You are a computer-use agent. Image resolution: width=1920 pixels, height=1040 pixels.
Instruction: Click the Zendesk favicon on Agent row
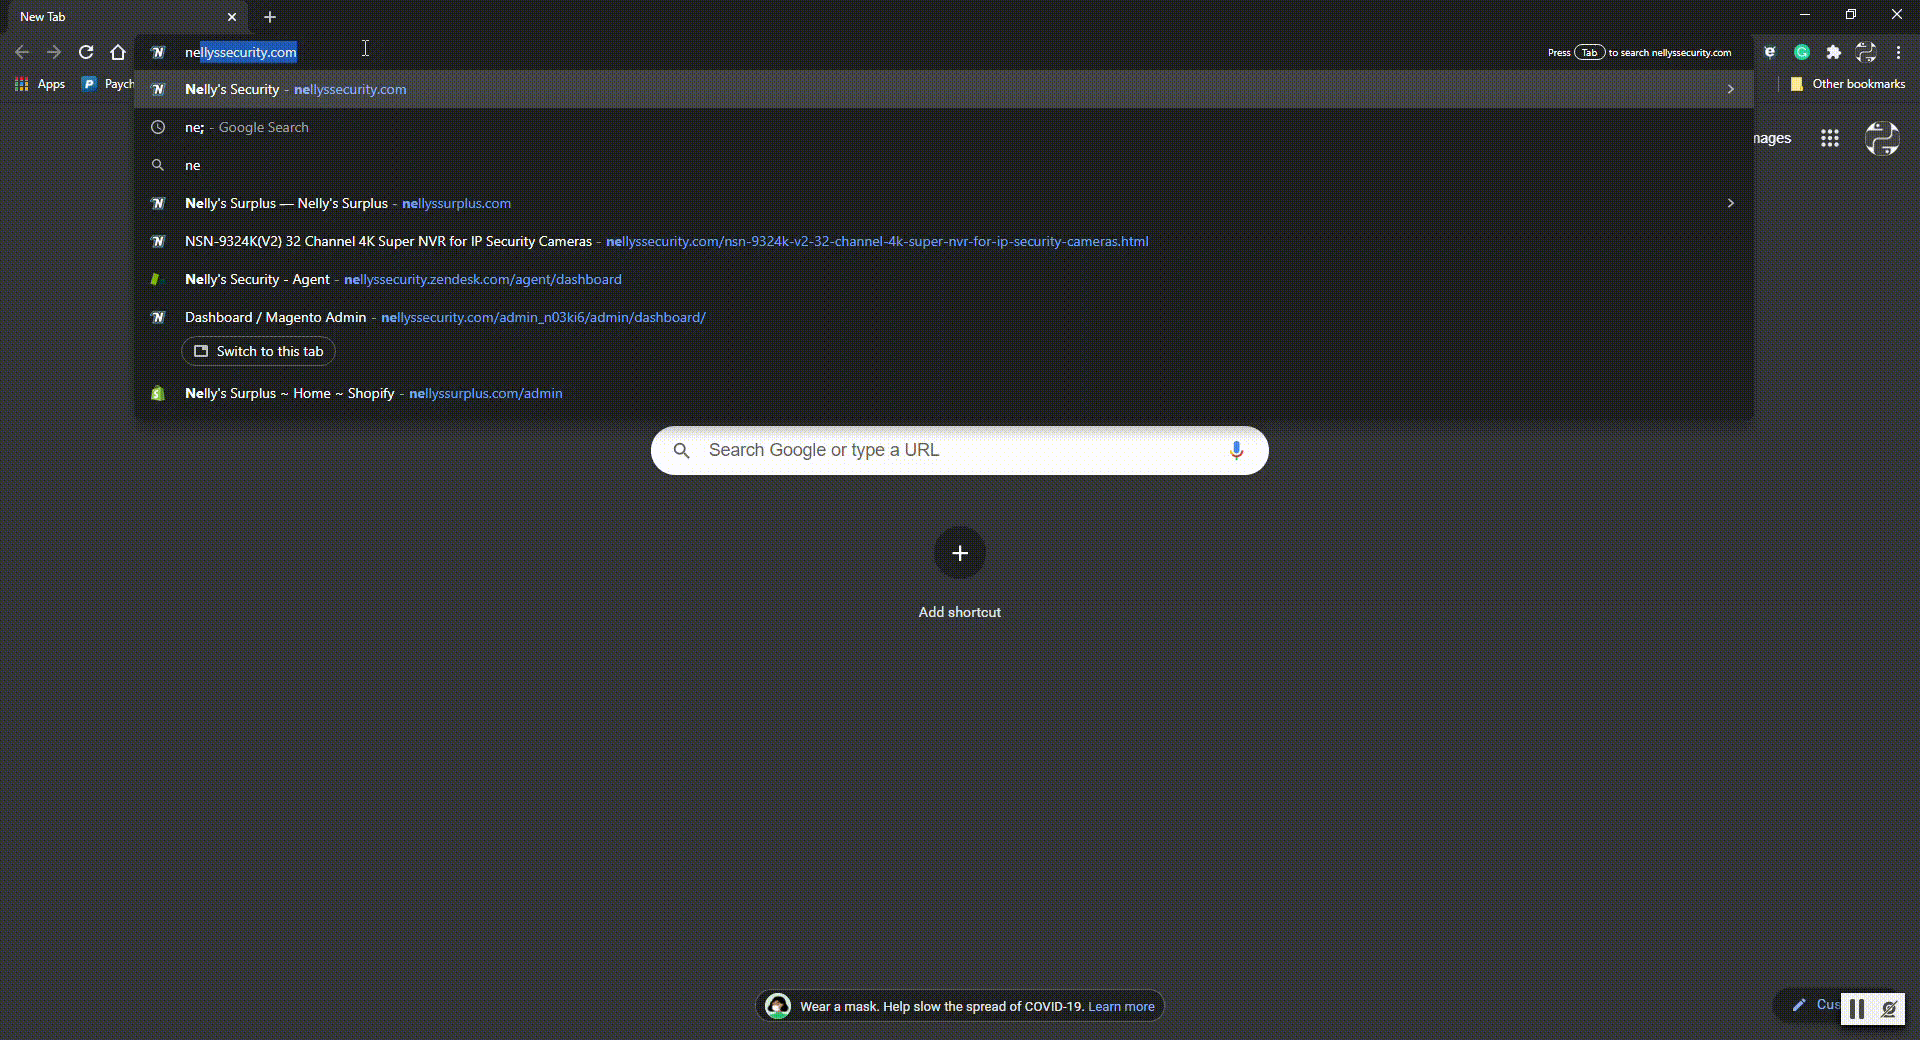coord(156,279)
